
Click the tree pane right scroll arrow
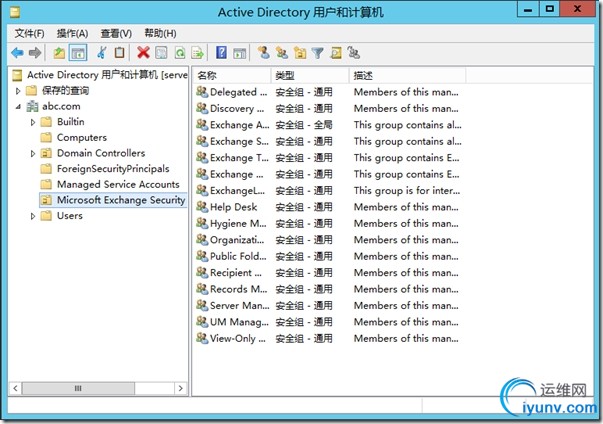[180, 388]
